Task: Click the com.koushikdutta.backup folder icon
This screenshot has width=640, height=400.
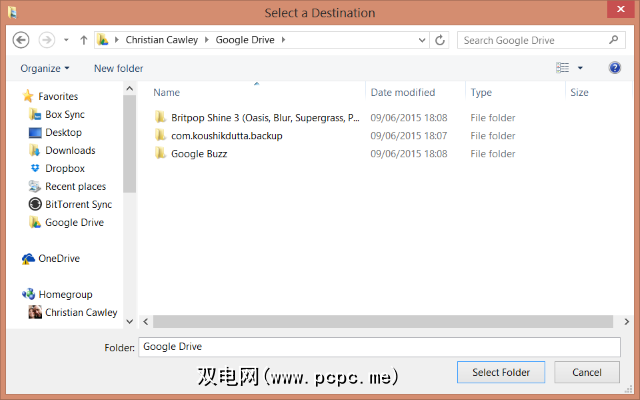Action: [x=160, y=135]
